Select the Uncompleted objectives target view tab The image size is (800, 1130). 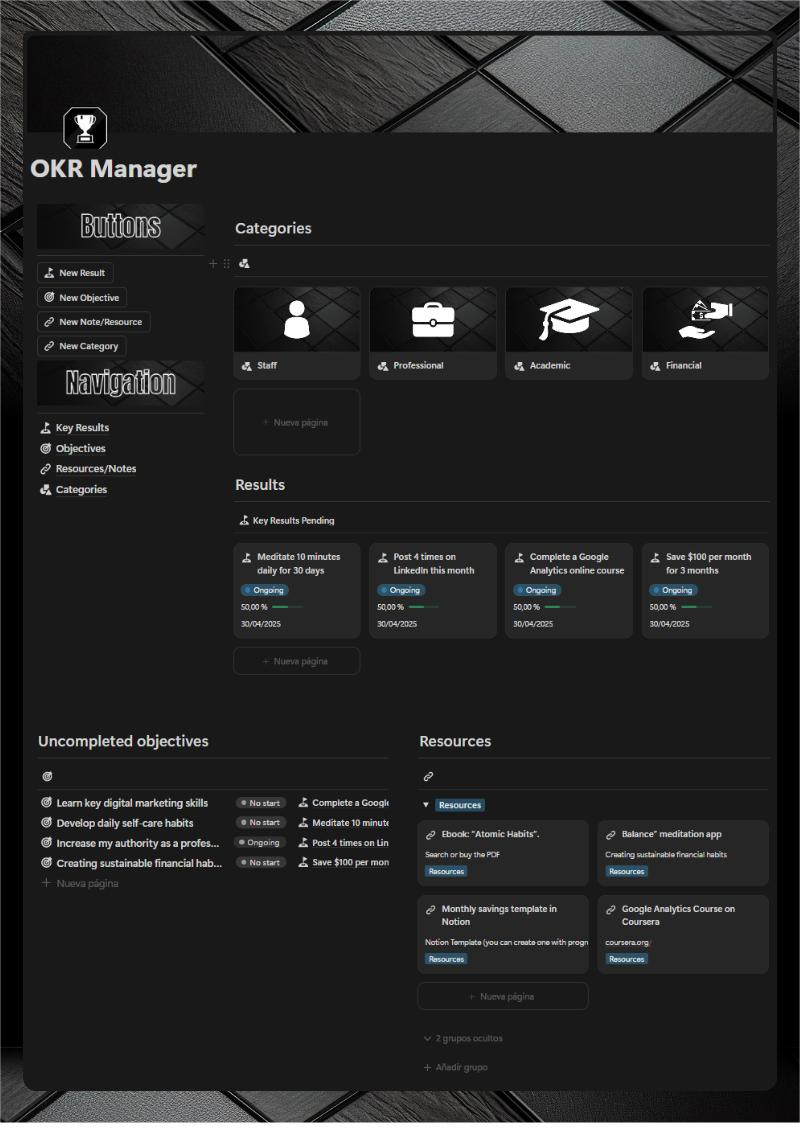point(48,776)
